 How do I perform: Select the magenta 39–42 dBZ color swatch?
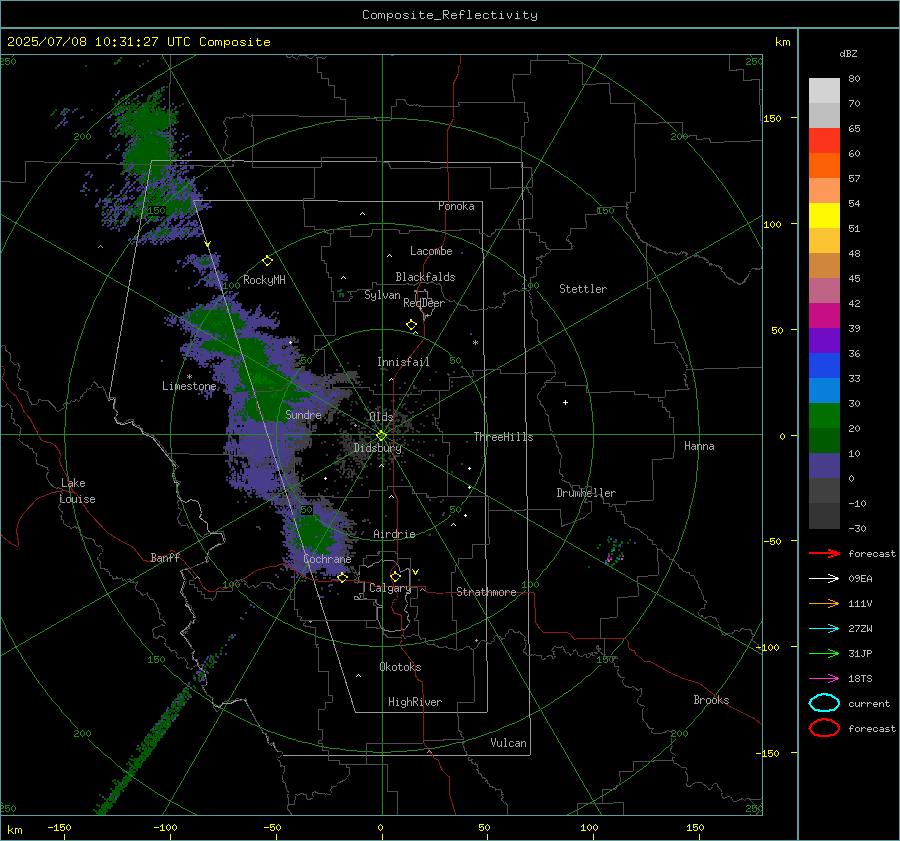(x=824, y=316)
